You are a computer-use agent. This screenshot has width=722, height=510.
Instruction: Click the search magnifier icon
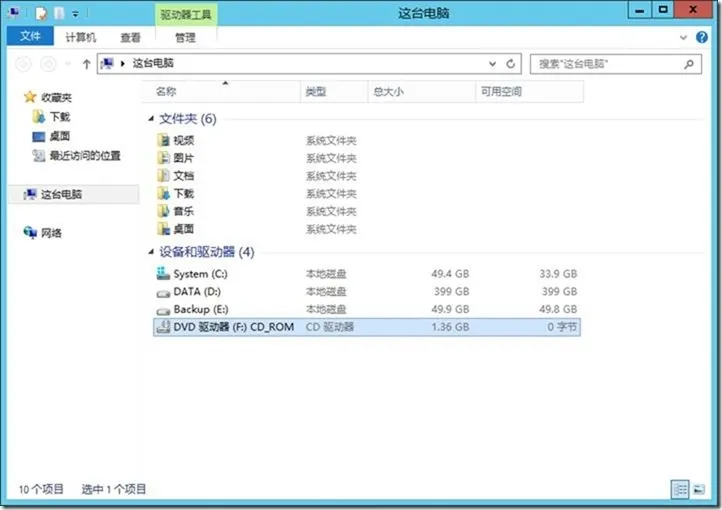click(x=689, y=64)
